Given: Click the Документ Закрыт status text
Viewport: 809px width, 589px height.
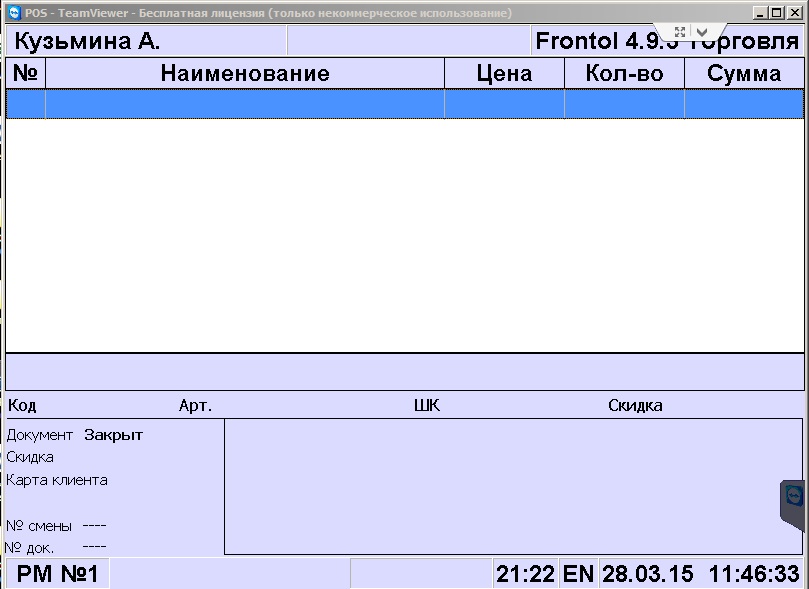Looking at the screenshot, I should click(x=75, y=435).
